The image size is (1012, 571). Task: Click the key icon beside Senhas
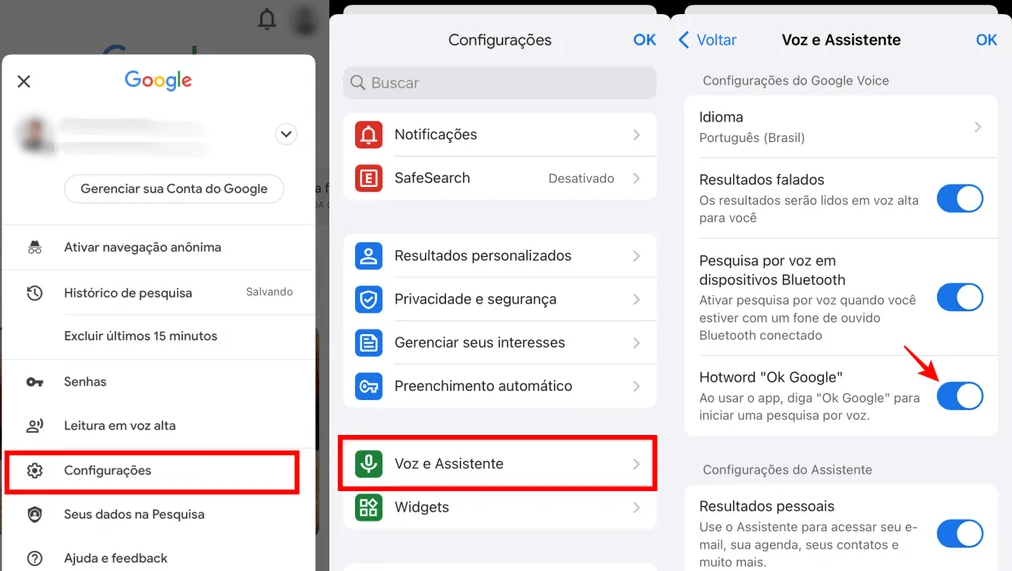pos(35,382)
